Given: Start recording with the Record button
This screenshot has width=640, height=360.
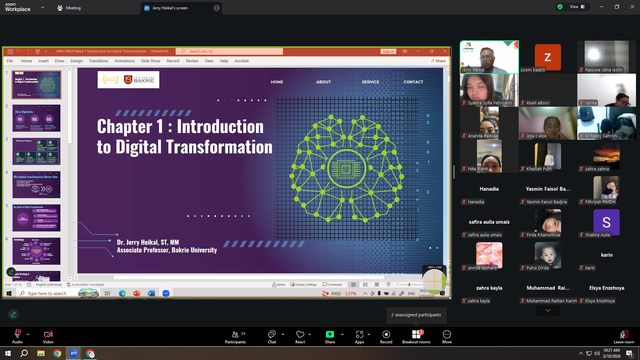Looking at the screenshot, I should (x=386, y=336).
